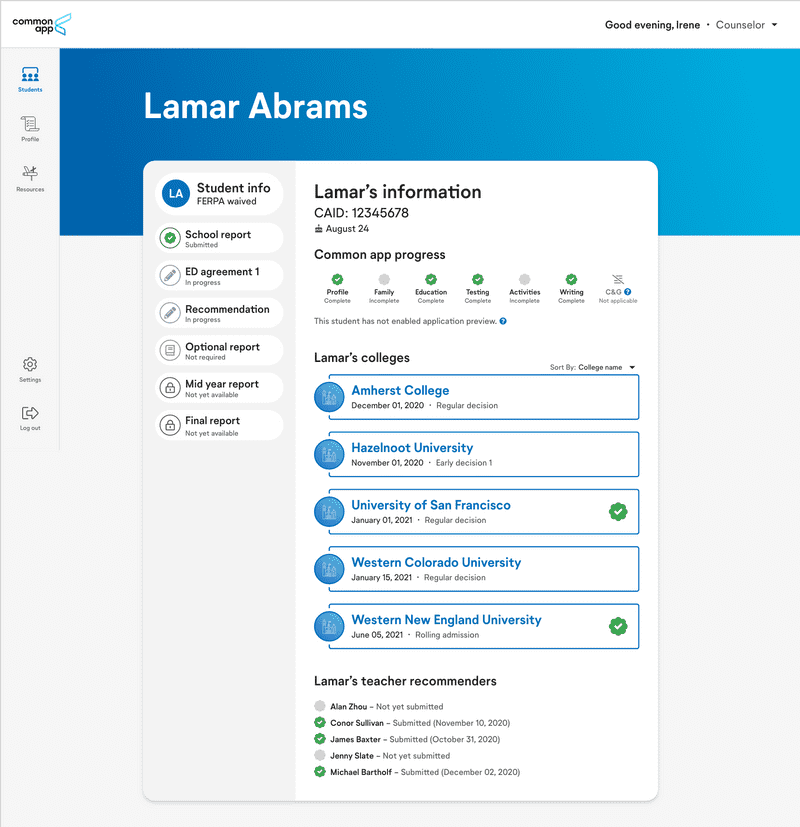
Task: Select the Mid year report section
Action: (219, 387)
